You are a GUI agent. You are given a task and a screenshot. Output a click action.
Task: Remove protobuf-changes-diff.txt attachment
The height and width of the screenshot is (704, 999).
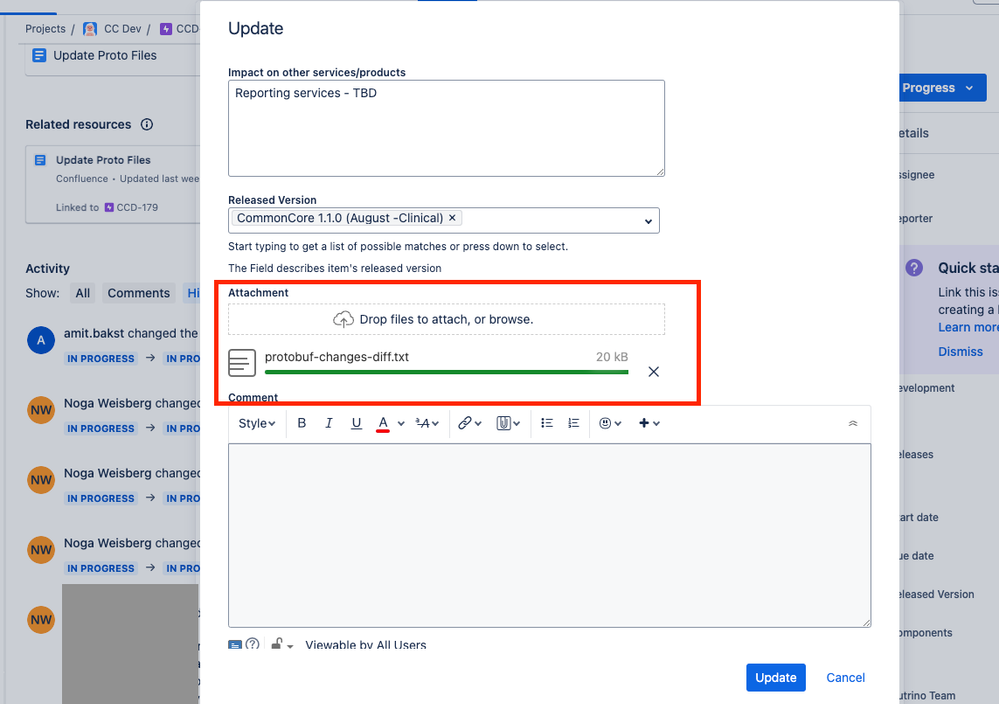click(654, 371)
